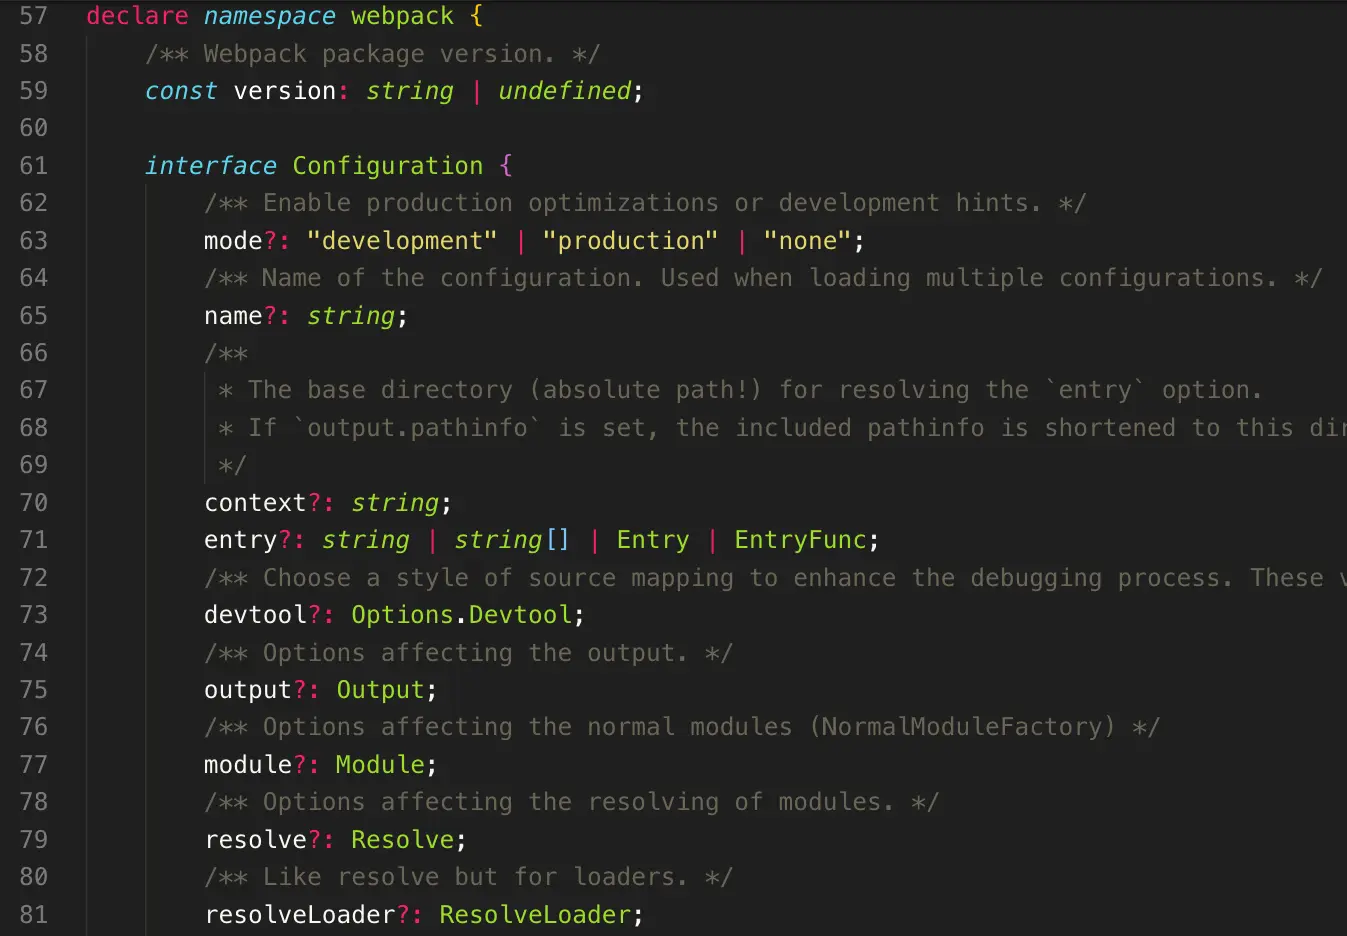Click the 'interface' keyword
Viewport: 1347px width, 936px height.
211,166
